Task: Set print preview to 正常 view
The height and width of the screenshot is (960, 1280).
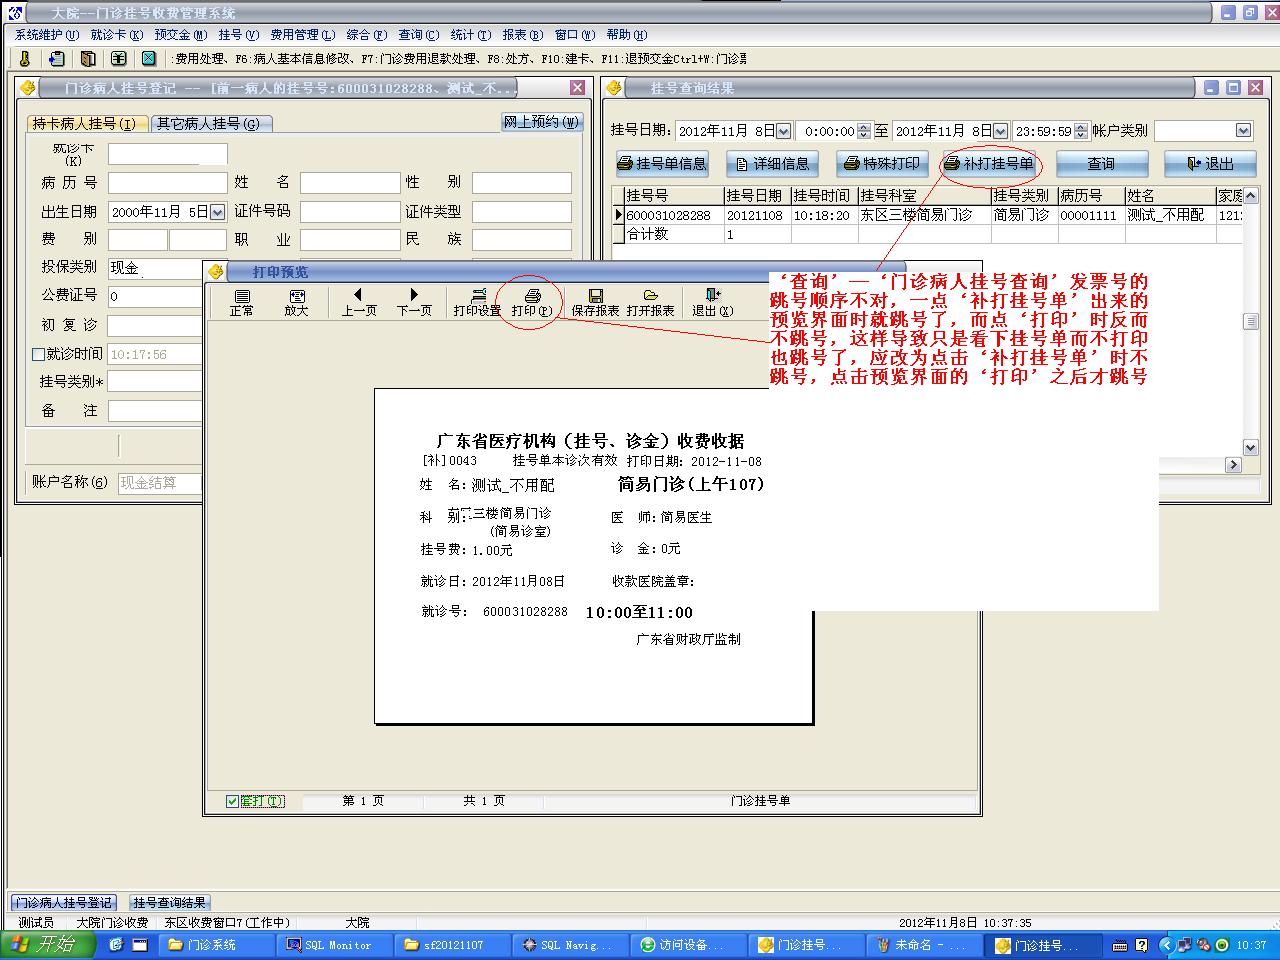Action: coord(242,302)
